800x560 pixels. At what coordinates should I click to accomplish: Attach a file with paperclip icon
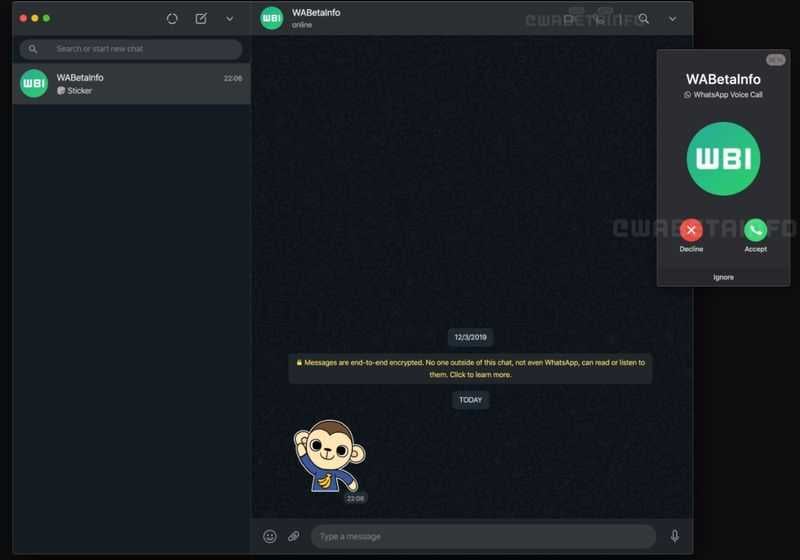tap(294, 536)
